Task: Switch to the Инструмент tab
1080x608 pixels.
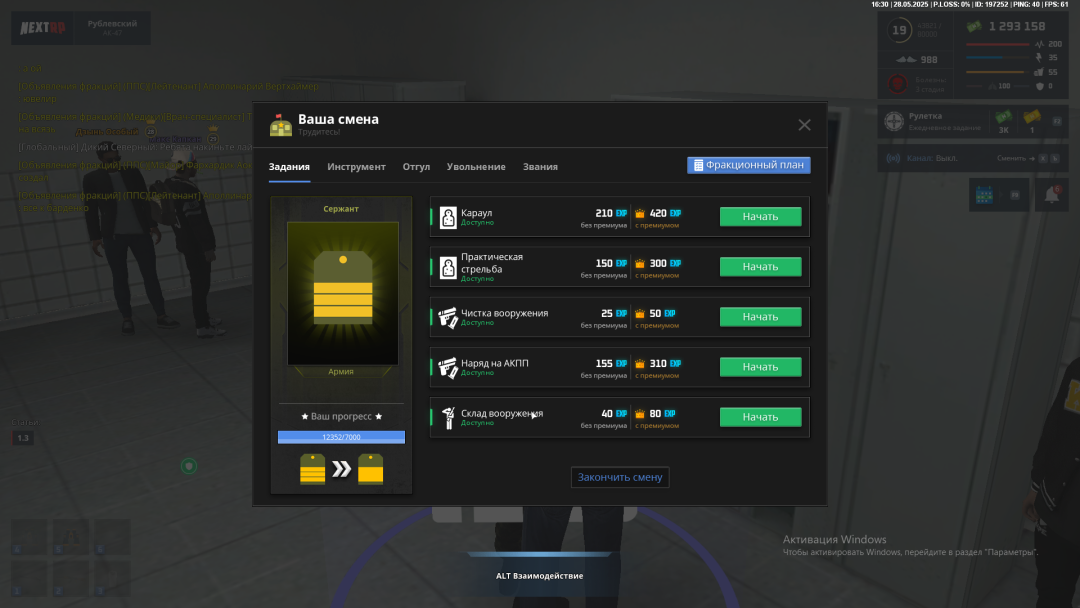Action: point(356,167)
